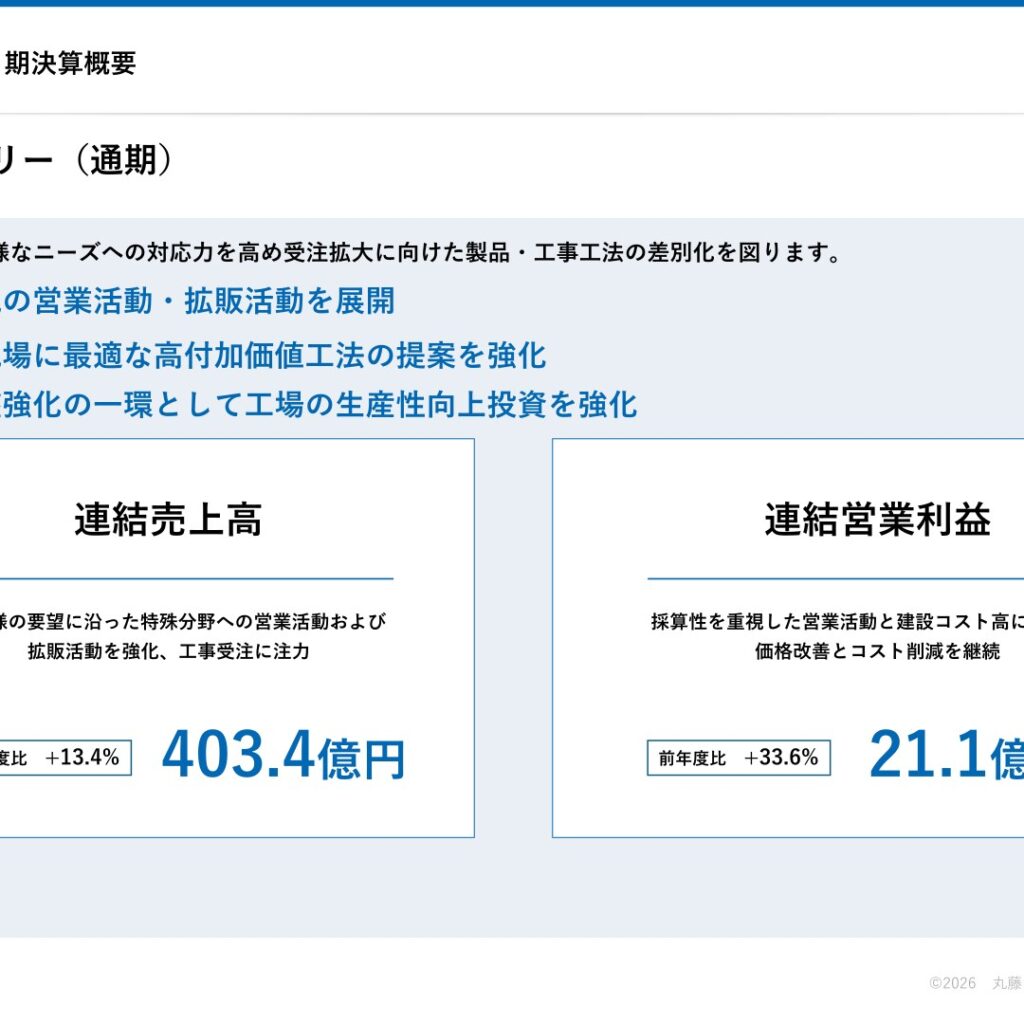Image resolution: width=1024 pixels, height=1024 pixels.
Task: Click the text 拡販活動を強化、工事受注に注力
Action: 168,651
